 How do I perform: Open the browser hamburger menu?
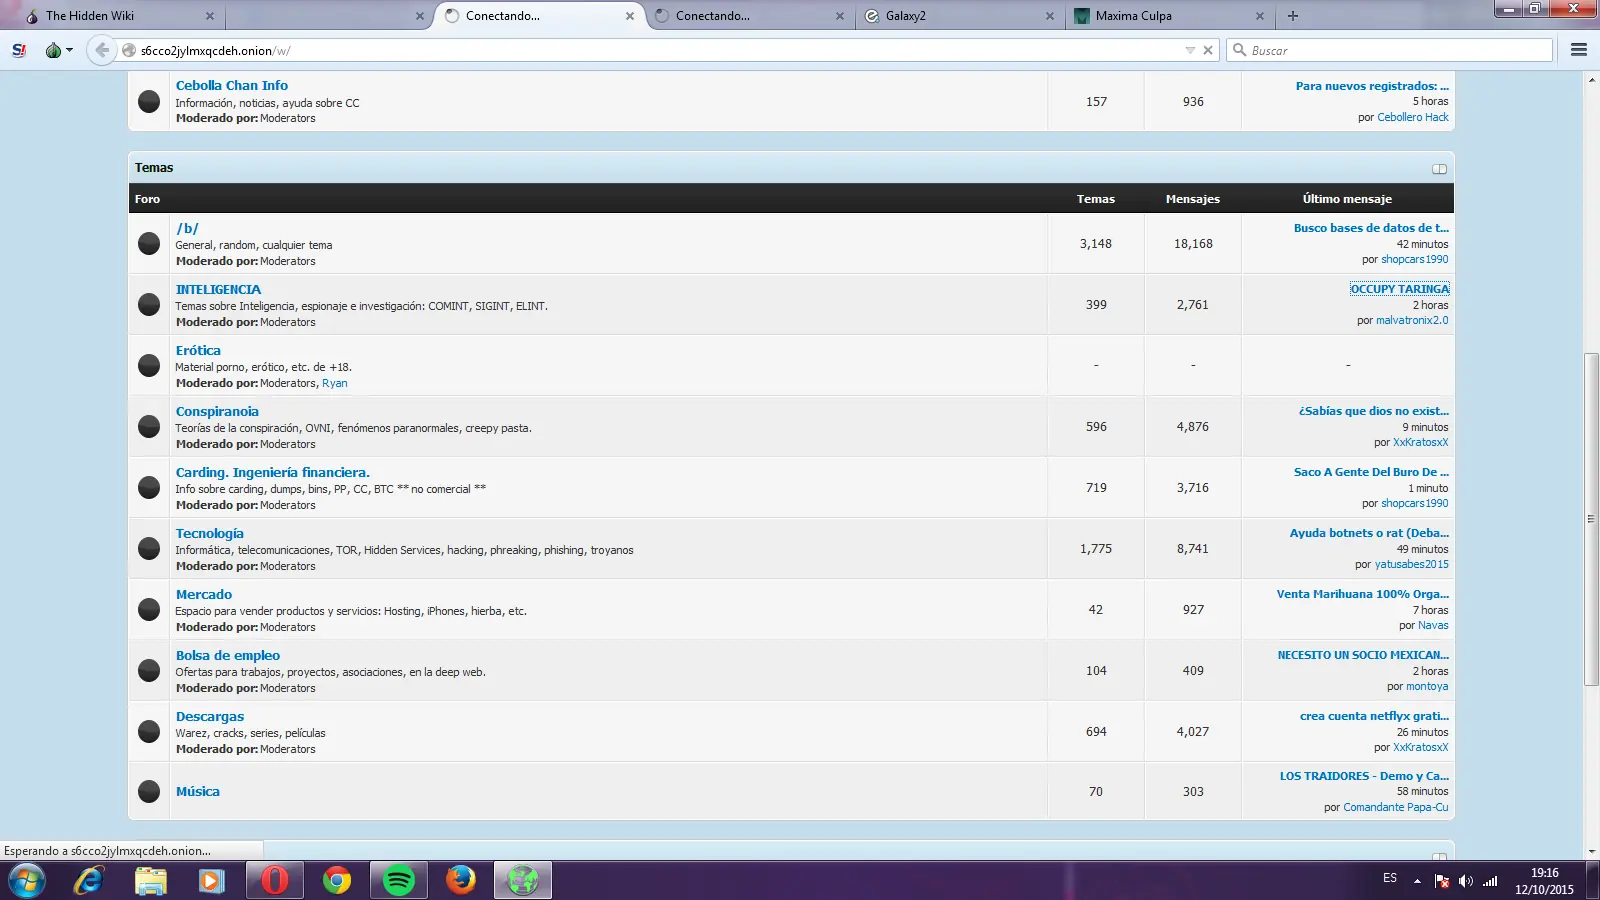coord(1579,50)
